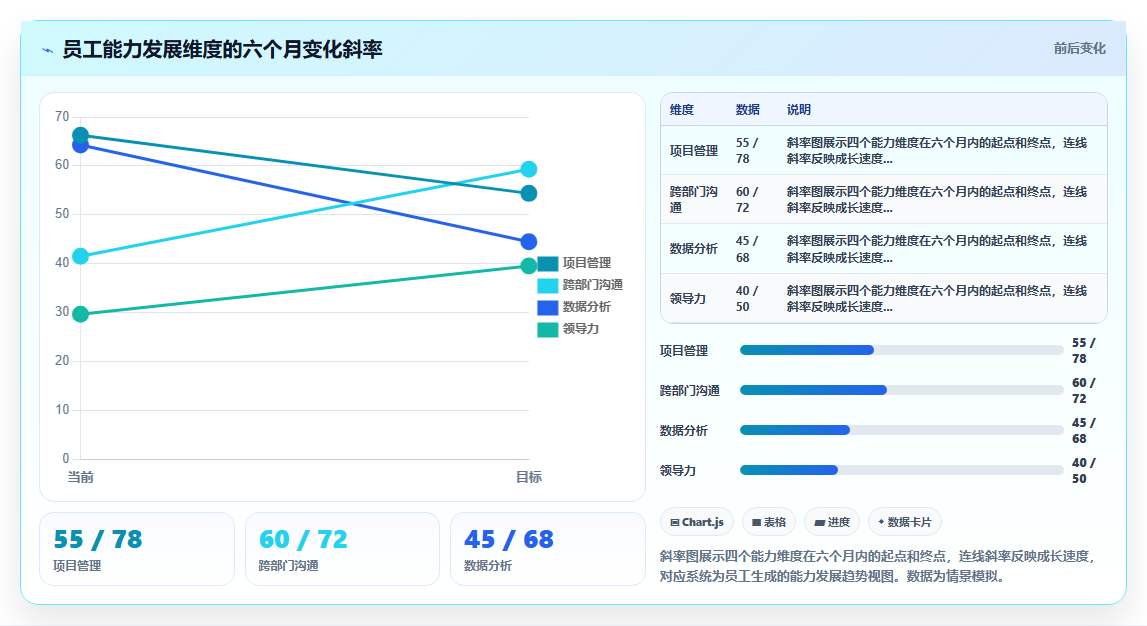Toggle 领导力 legend color box
The image size is (1147, 626).
(x=547, y=329)
